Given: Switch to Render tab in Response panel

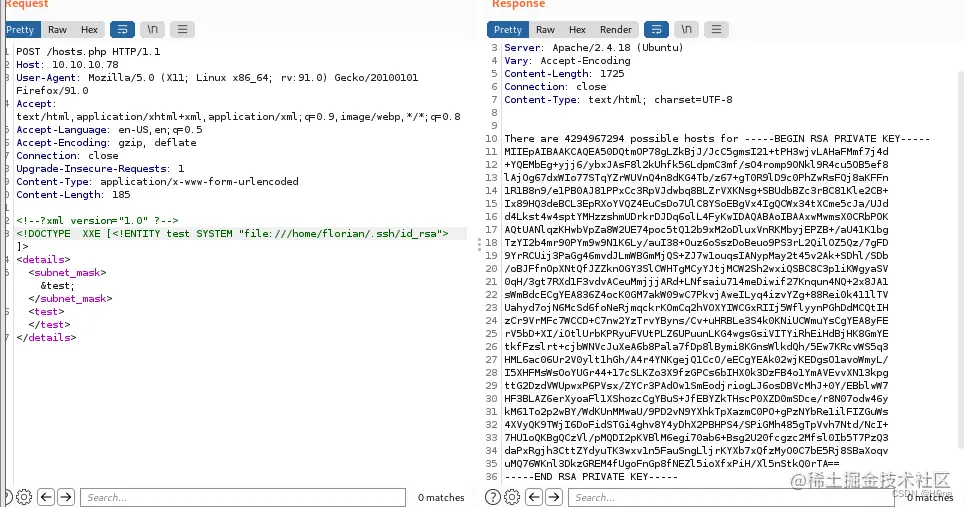Looking at the screenshot, I should [615, 30].
